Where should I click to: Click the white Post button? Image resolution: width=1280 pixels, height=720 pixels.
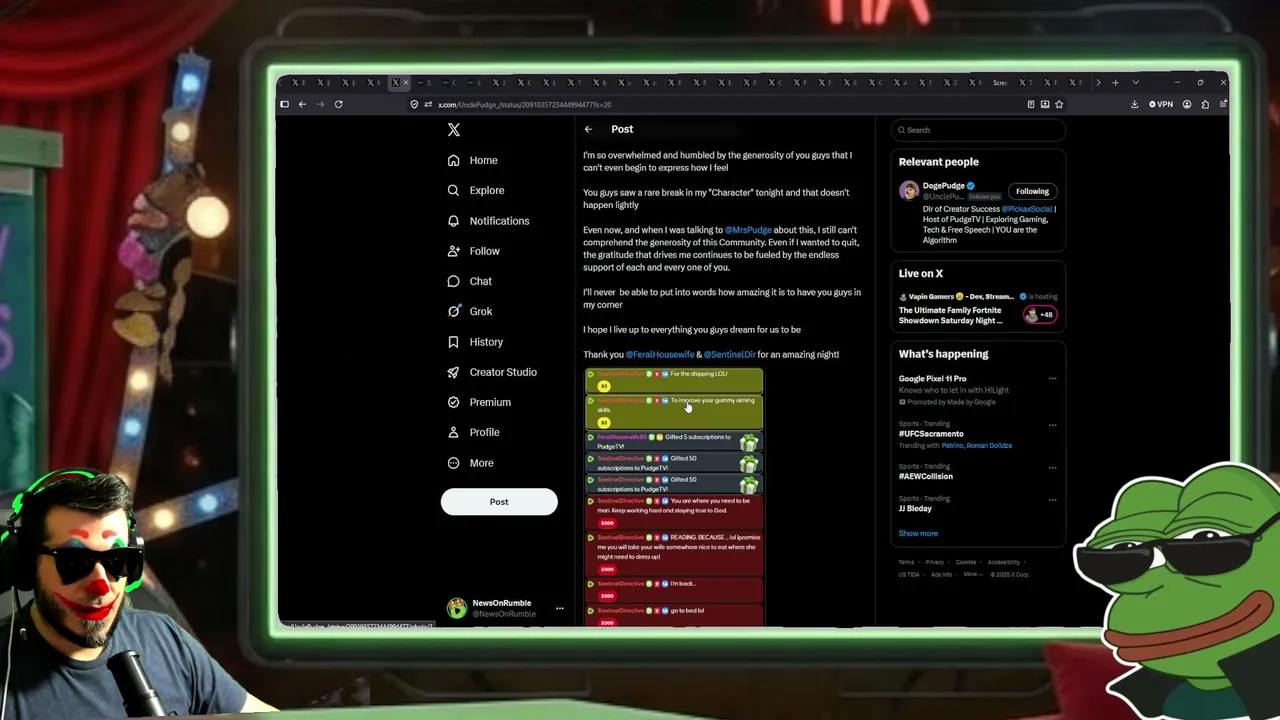coord(499,502)
